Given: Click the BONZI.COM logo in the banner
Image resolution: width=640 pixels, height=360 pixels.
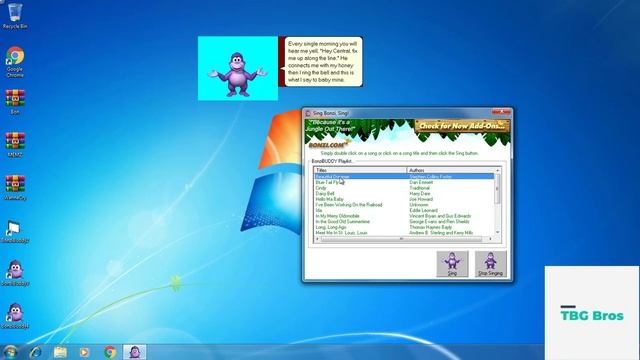Looking at the screenshot, I should pyautogui.click(x=329, y=144).
